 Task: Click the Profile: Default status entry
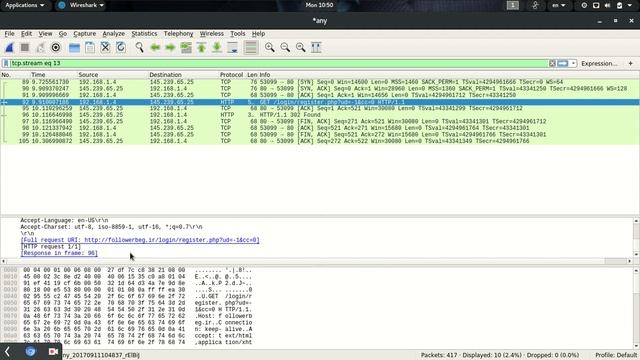(x=616, y=355)
